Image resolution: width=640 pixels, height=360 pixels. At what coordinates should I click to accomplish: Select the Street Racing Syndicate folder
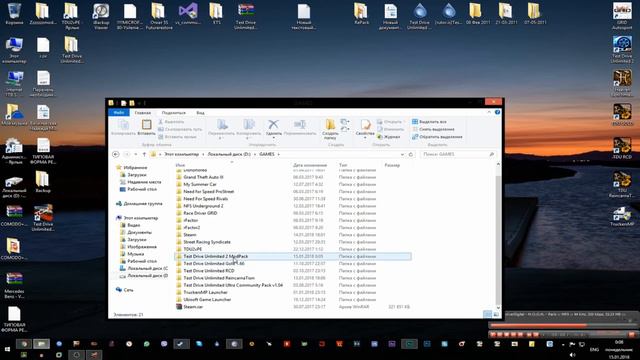click(x=204, y=242)
